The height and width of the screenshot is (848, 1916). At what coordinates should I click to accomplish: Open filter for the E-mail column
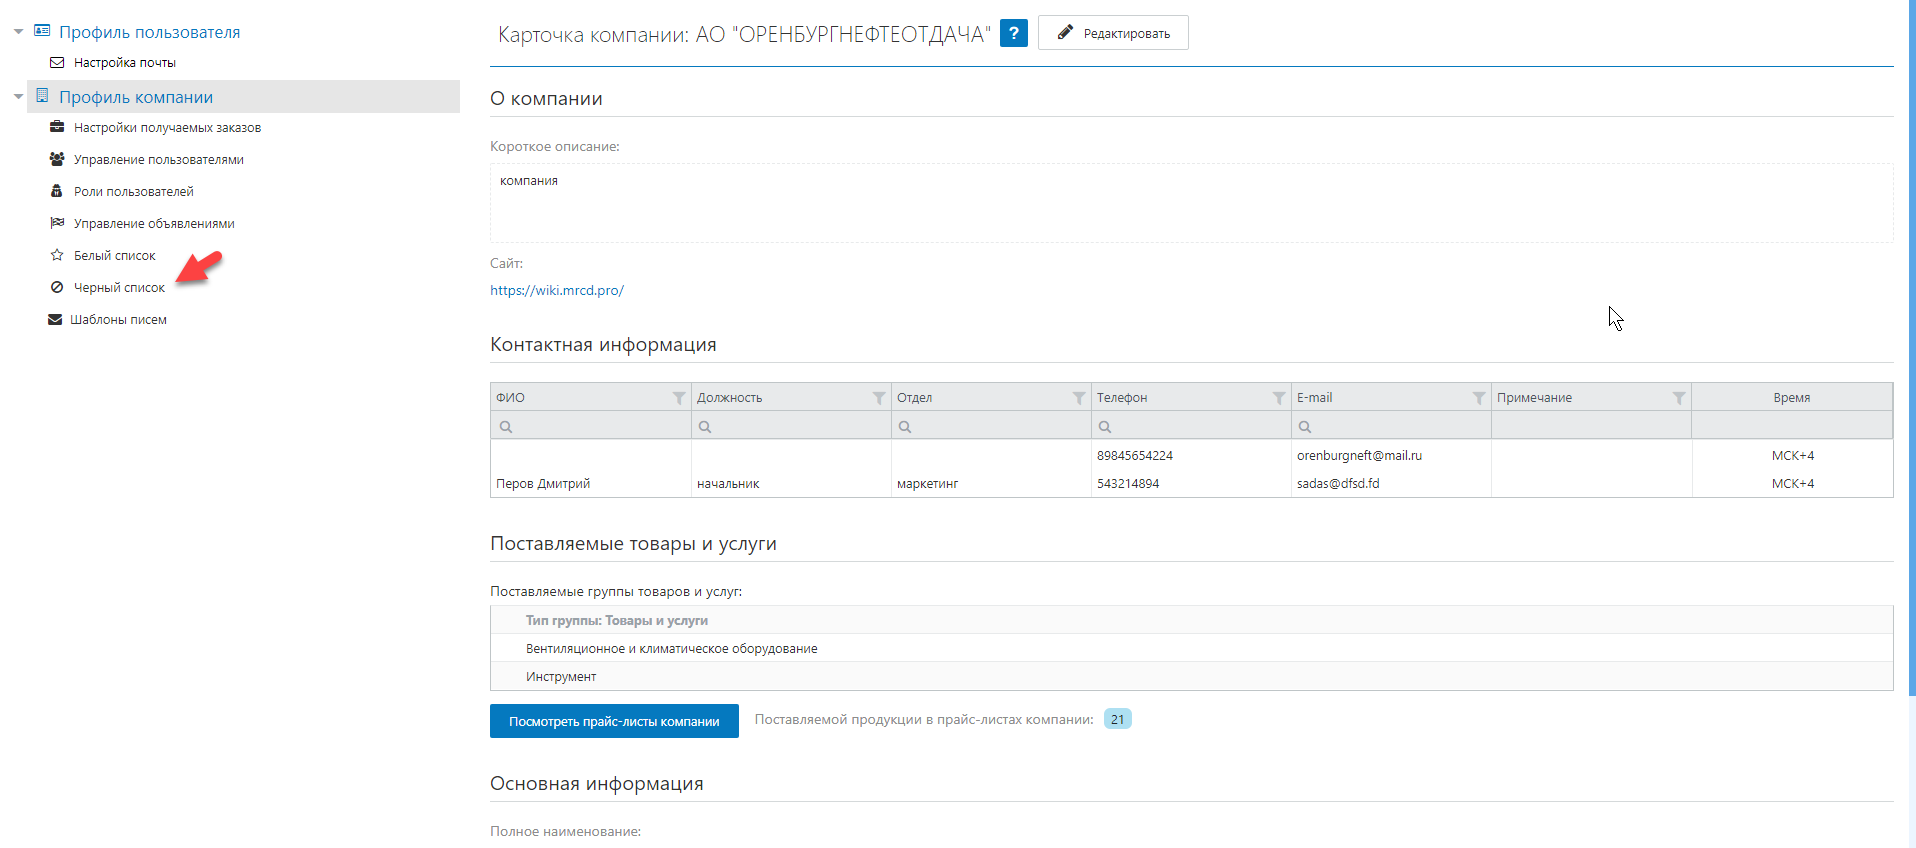[x=1479, y=398]
